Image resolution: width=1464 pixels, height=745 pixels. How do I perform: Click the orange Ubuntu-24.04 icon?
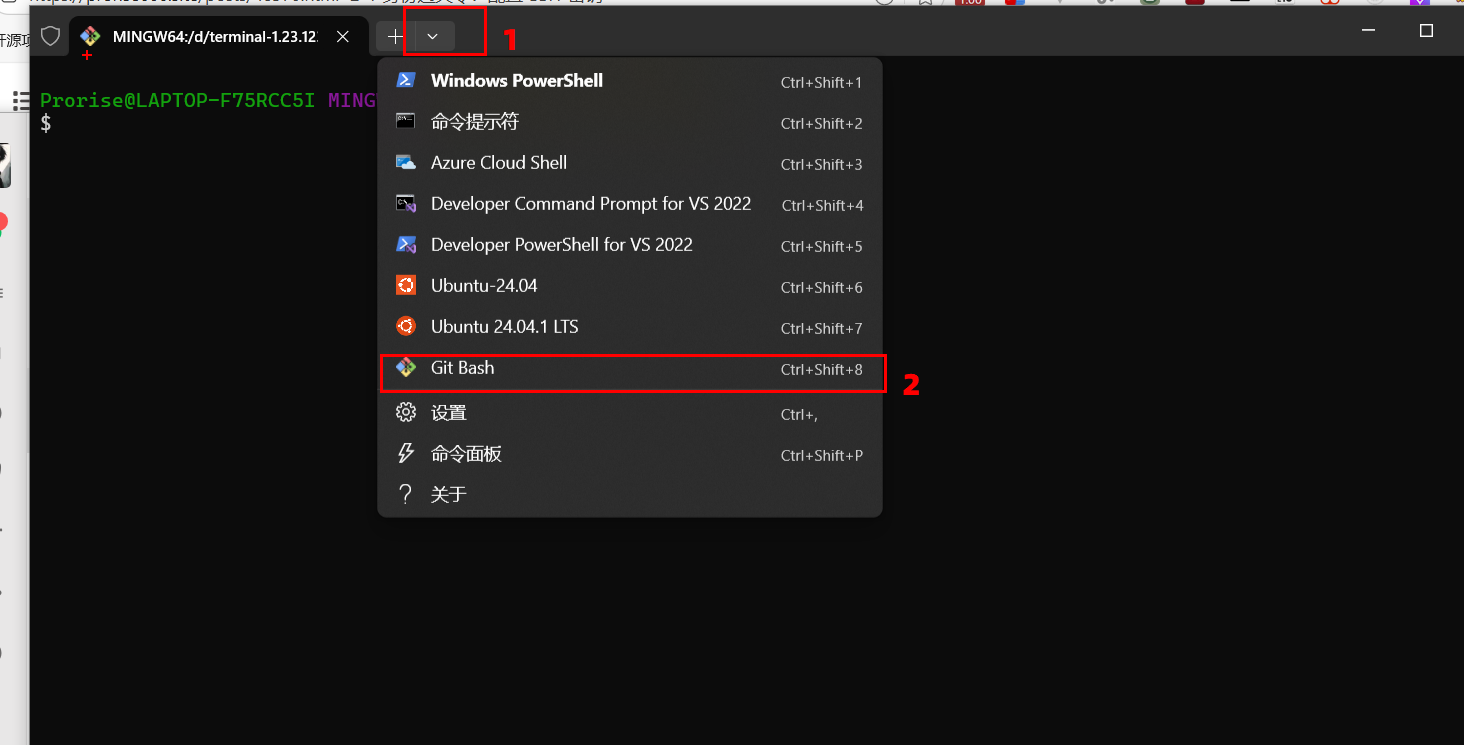[406, 286]
